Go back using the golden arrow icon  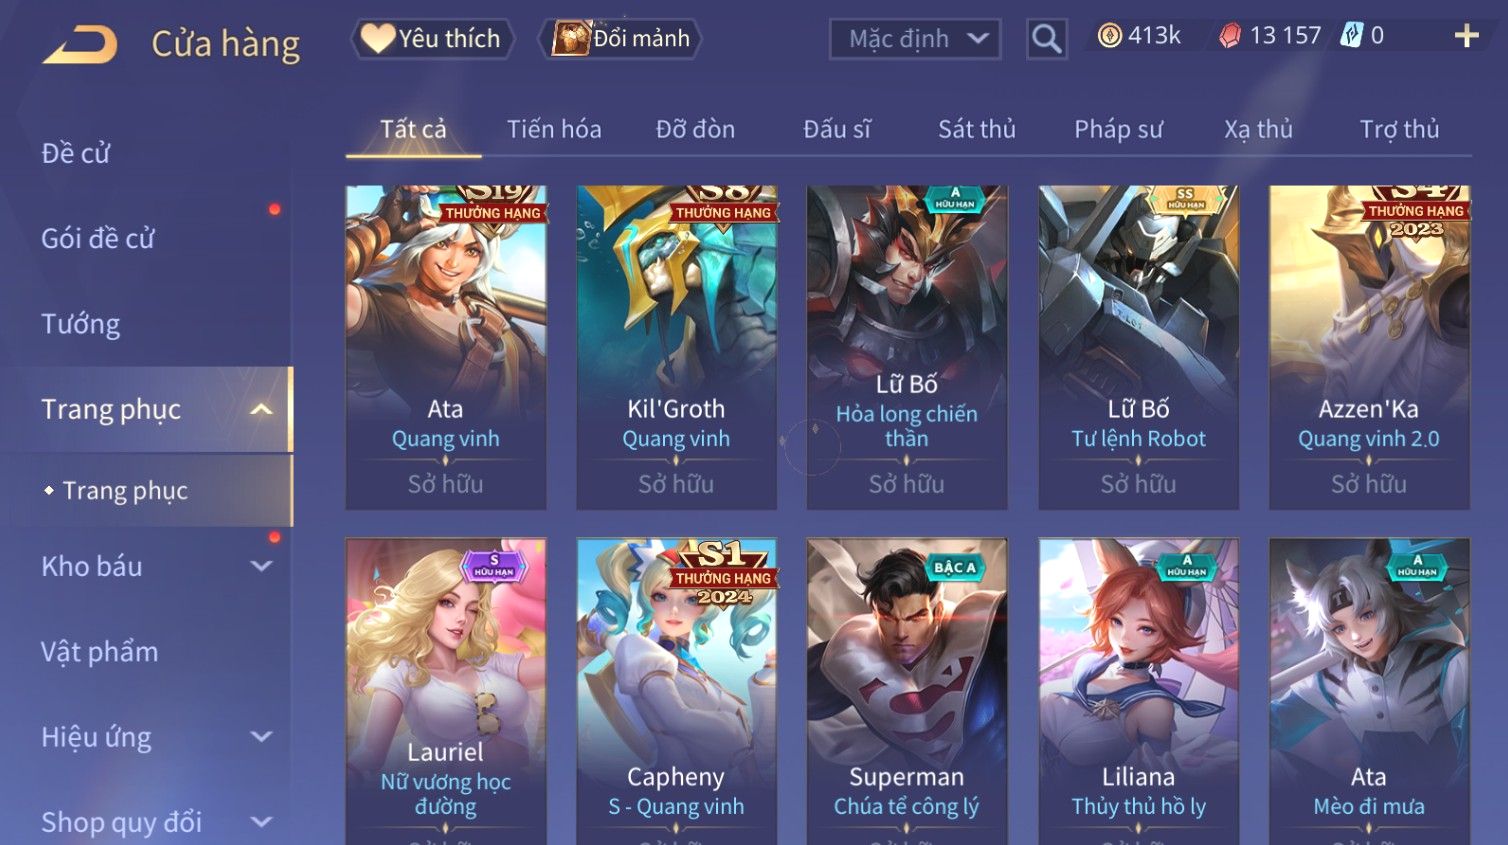(x=80, y=45)
